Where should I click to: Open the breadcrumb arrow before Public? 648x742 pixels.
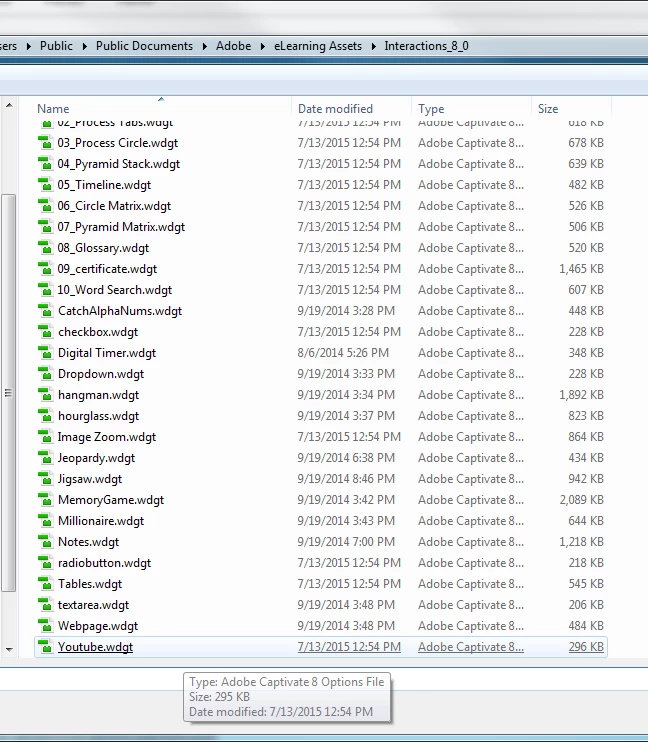click(29, 46)
